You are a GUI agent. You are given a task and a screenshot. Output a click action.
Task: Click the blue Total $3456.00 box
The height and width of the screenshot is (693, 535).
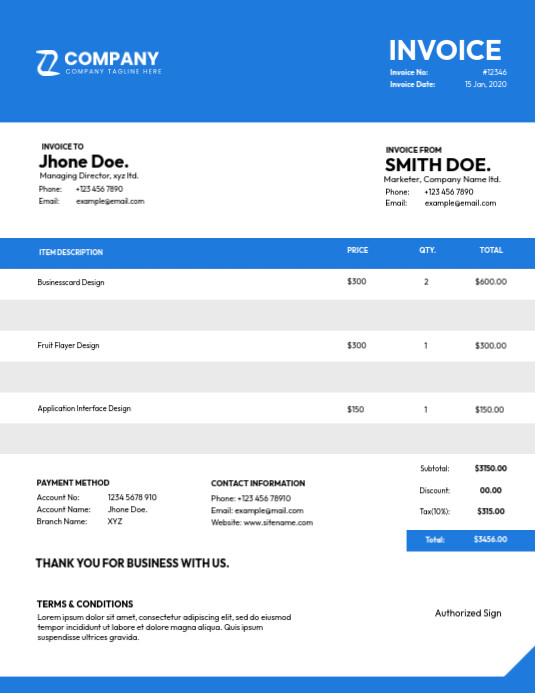click(470, 540)
